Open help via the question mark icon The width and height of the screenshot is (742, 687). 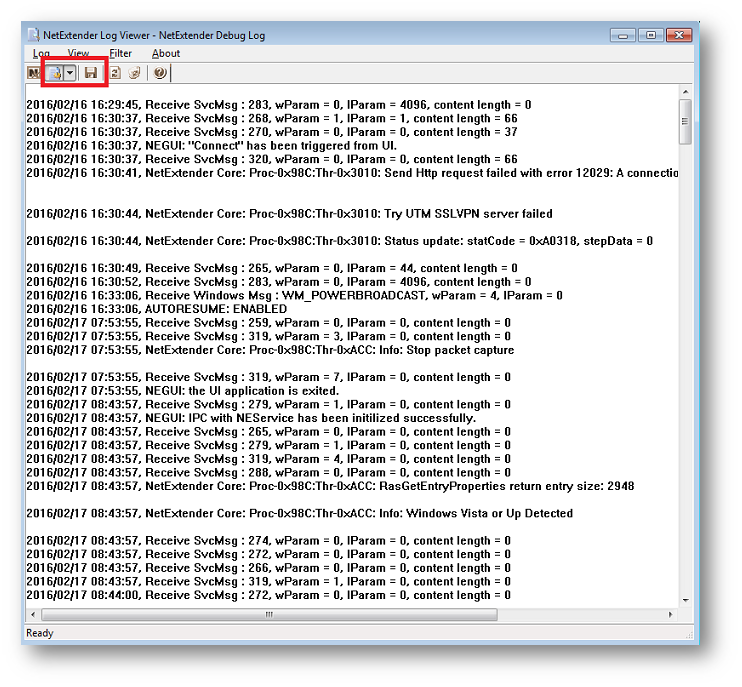[160, 73]
